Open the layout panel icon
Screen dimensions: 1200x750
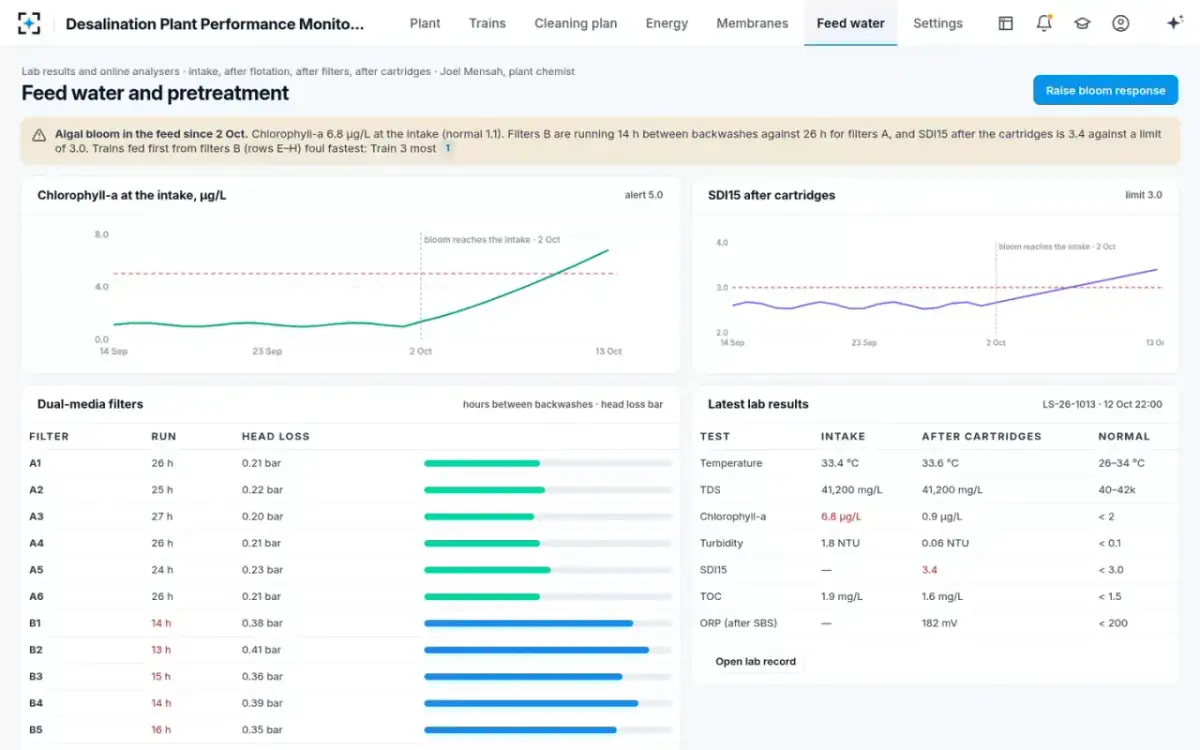(1006, 23)
